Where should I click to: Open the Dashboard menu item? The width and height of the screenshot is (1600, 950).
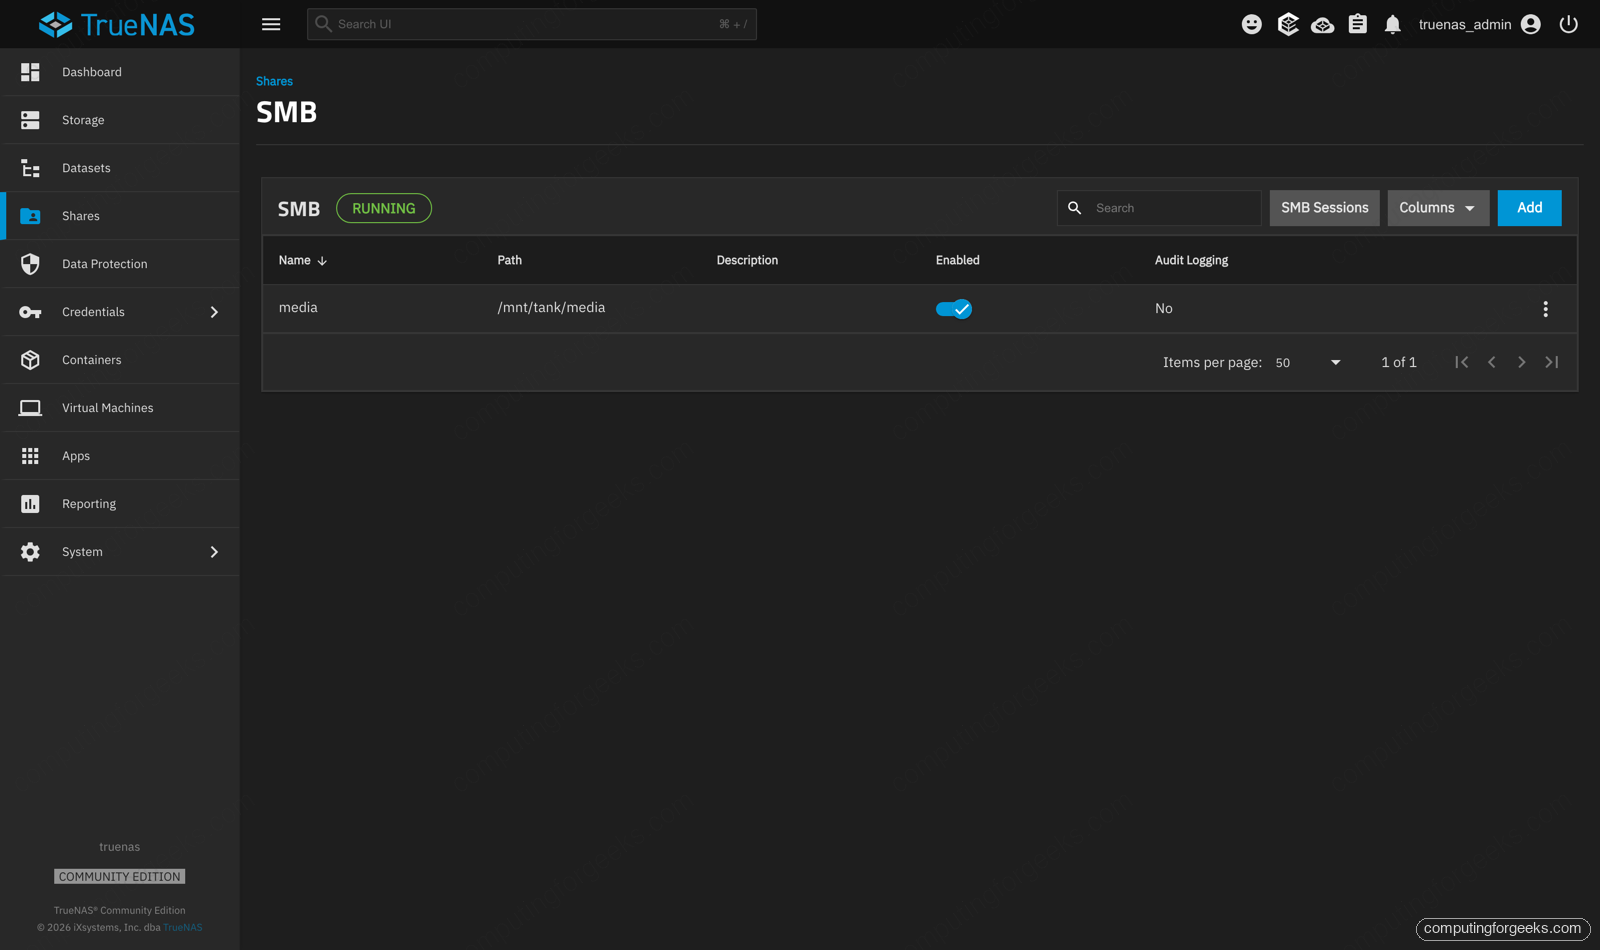click(120, 72)
